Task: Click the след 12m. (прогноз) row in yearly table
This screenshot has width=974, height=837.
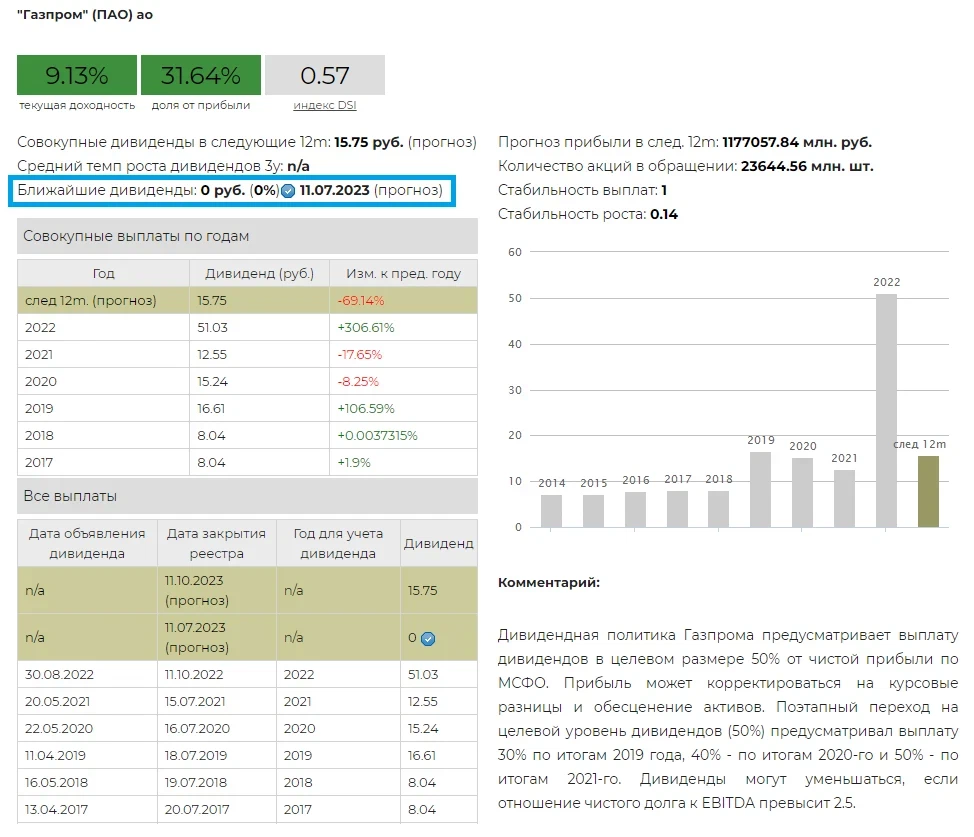Action: pyautogui.click(x=247, y=300)
